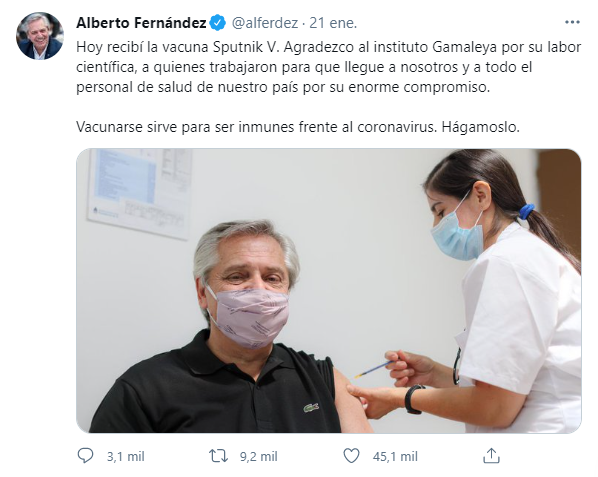Click the tweet text about Sputnik V
Screen dimensions: 598x477
click(329, 67)
